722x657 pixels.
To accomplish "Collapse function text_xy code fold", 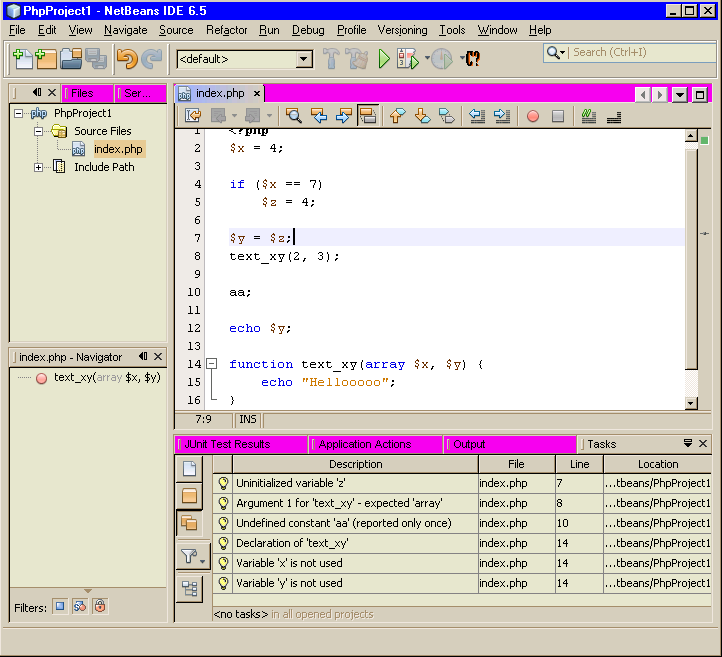I will (x=211, y=364).
